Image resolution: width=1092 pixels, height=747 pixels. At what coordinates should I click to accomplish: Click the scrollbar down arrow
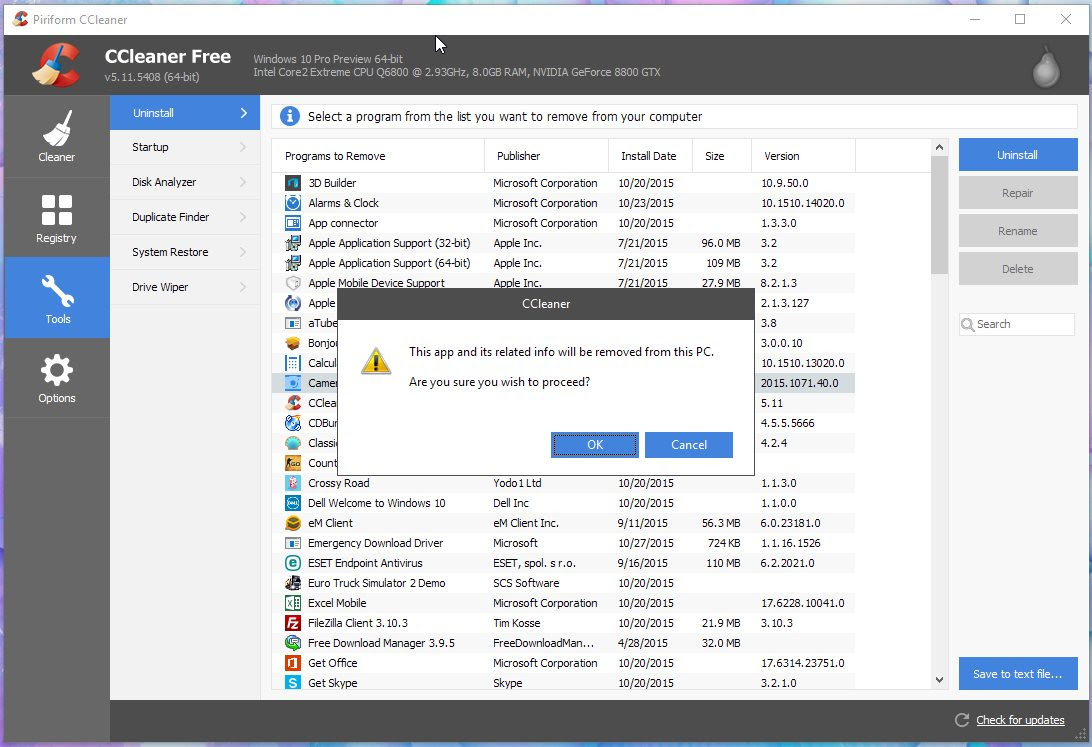pyautogui.click(x=939, y=680)
